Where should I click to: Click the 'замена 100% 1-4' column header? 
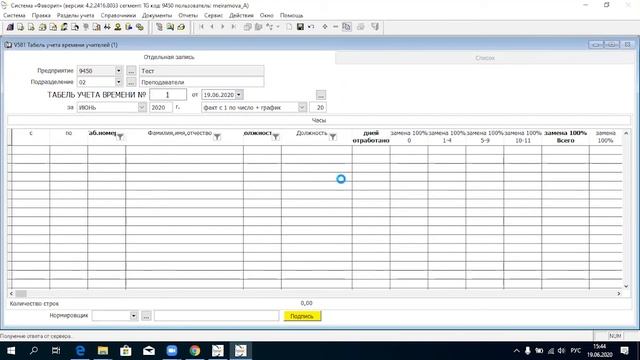[x=447, y=137]
